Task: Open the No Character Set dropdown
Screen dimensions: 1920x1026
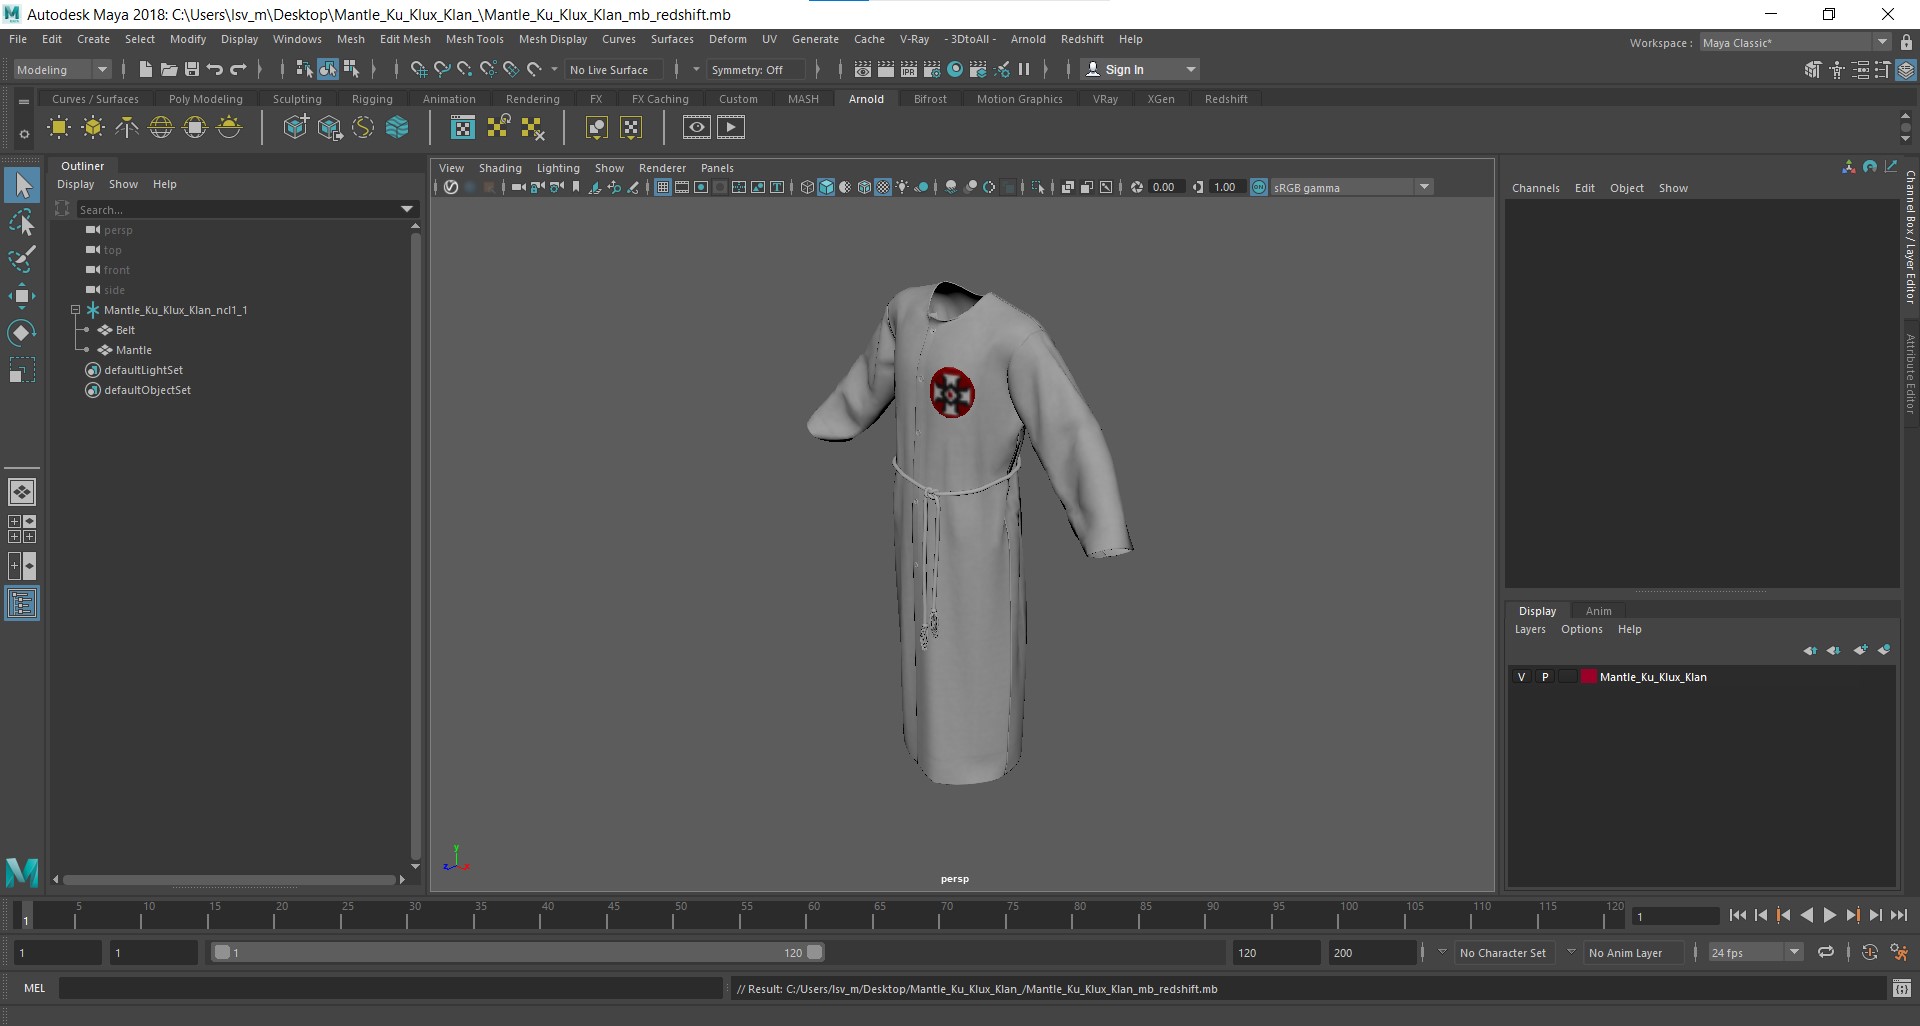Action: [x=1502, y=952]
